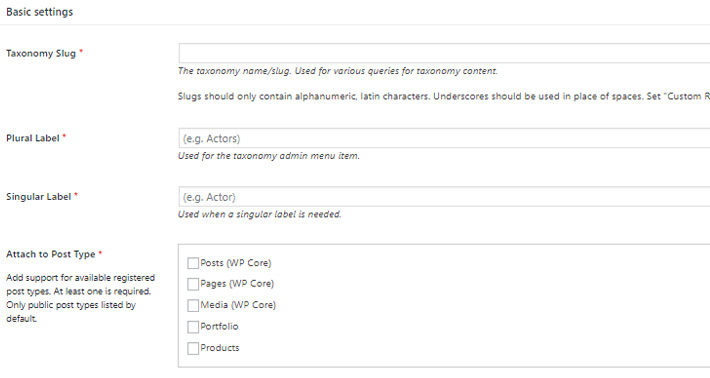The height and width of the screenshot is (378, 710).
Task: Enable the Pages (WP Core) checkbox
Action: point(193,284)
